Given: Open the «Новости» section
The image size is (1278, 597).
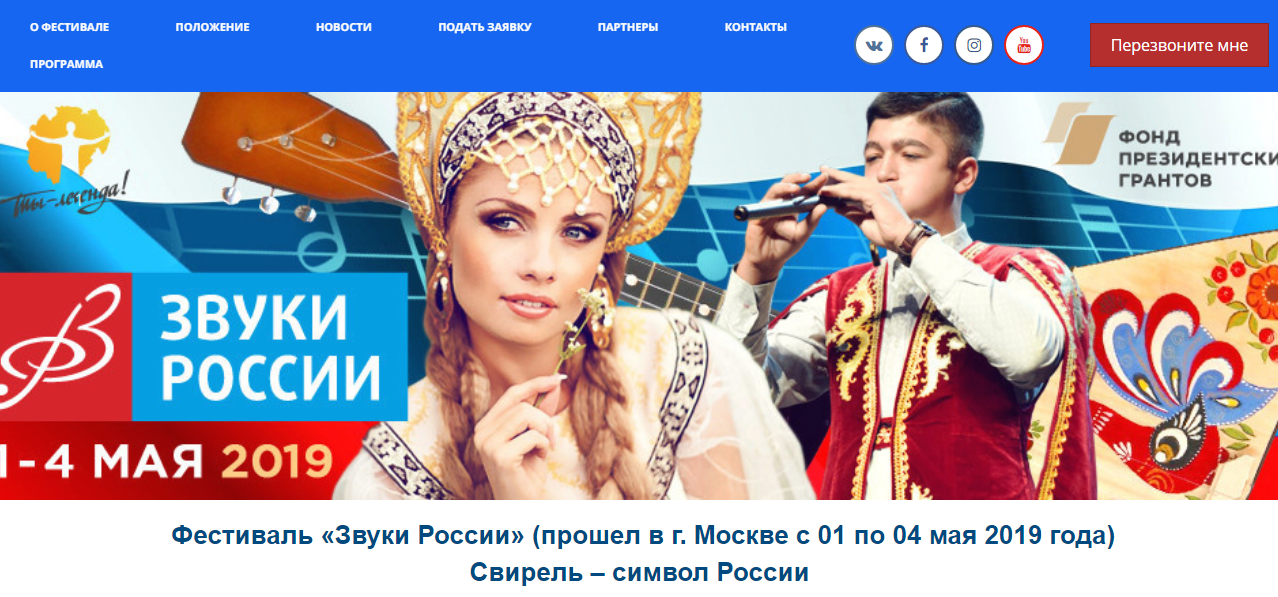Looking at the screenshot, I should tap(344, 27).
